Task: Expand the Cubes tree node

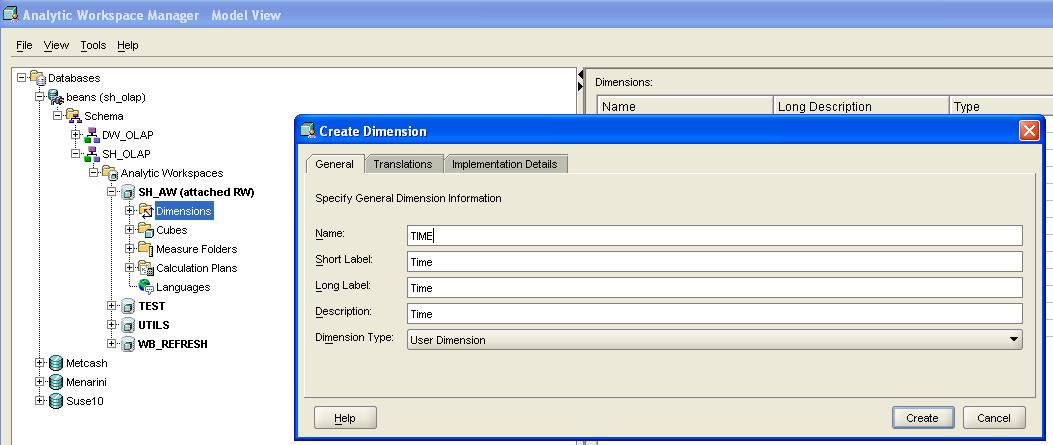Action: coord(130,230)
